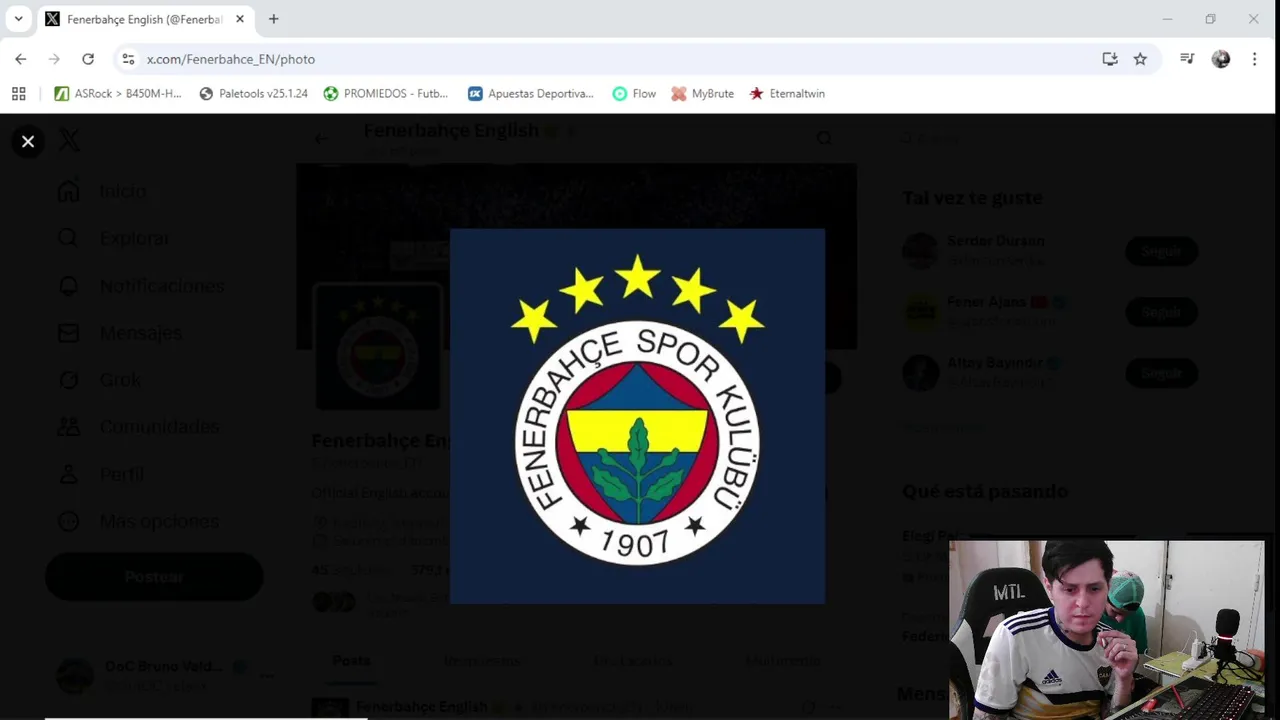
Task: Restore down the Chrome window
Action: (x=1210, y=19)
